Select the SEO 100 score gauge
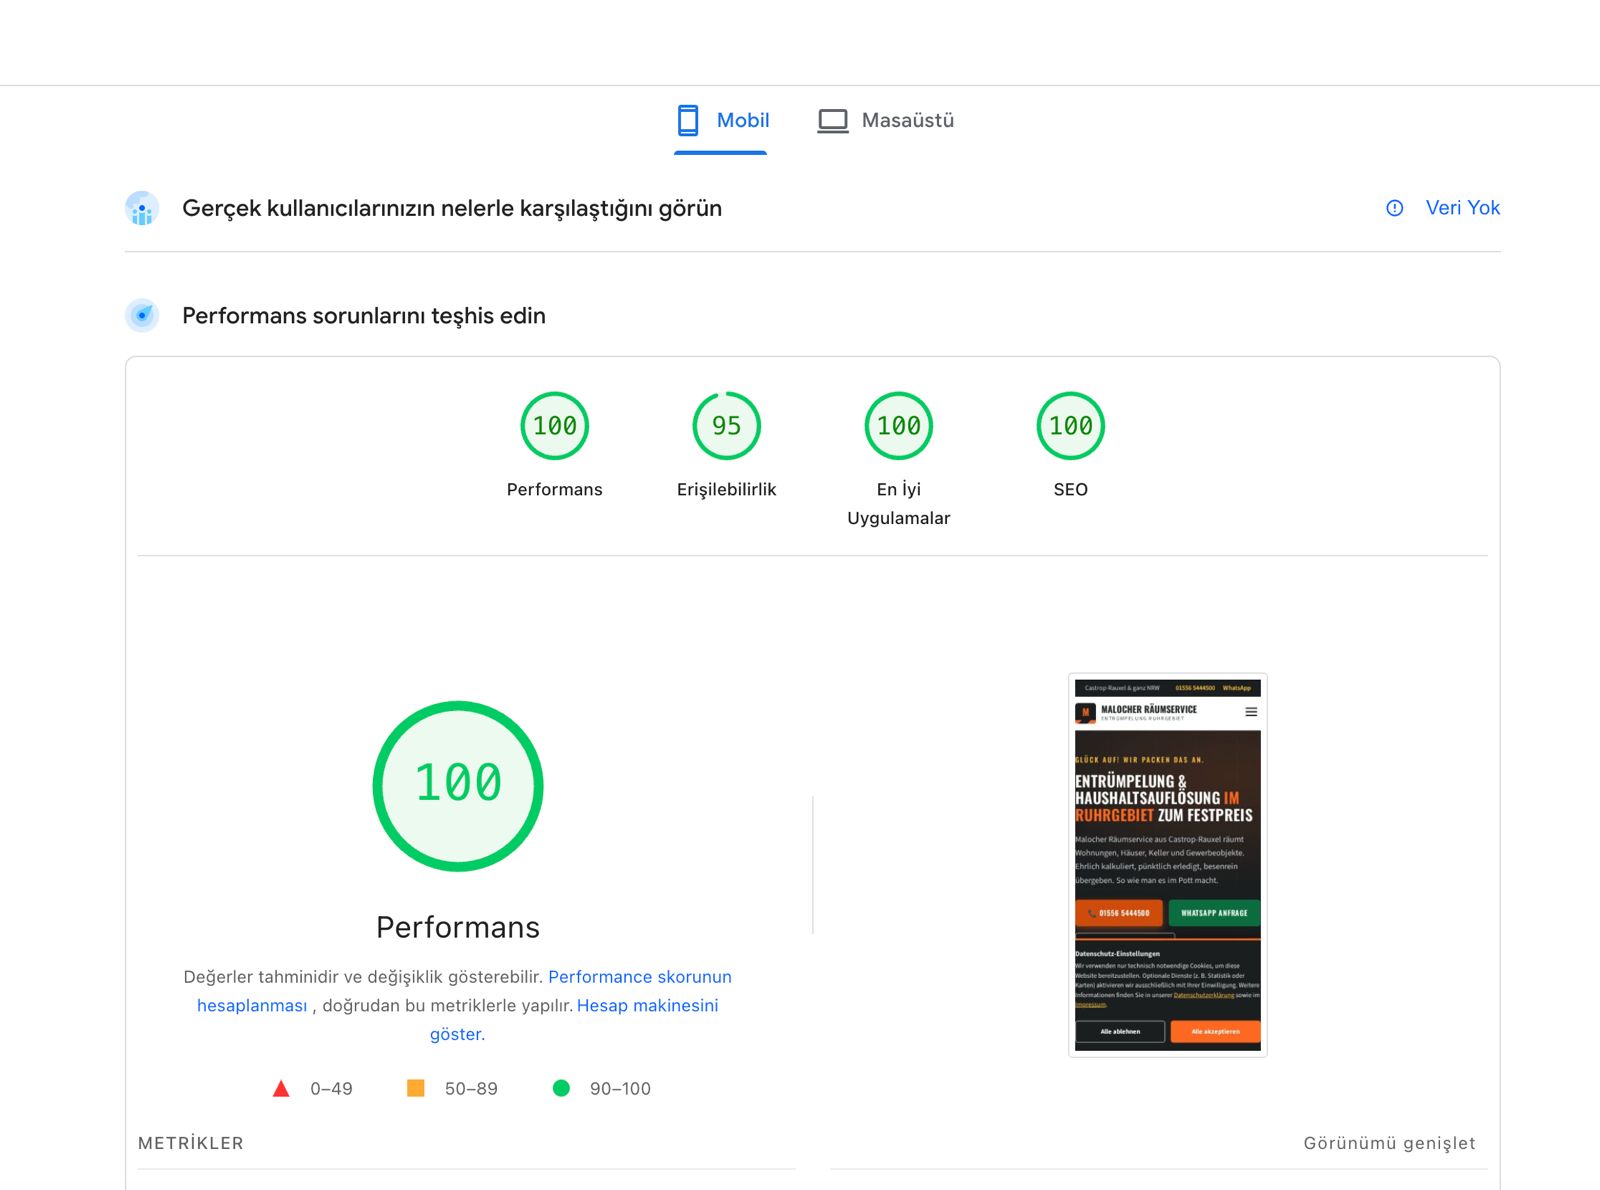Viewport: 1600px width, 1190px height. 1071,426
